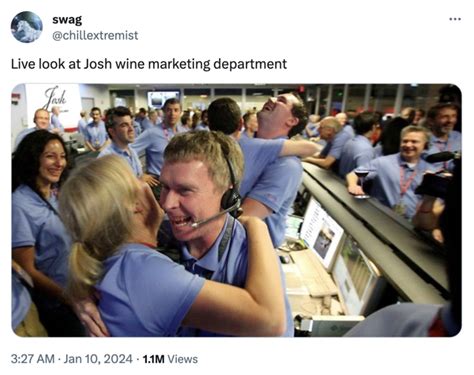Click the video camera at right edge
This screenshot has height=375, width=474.
click(x=437, y=175)
